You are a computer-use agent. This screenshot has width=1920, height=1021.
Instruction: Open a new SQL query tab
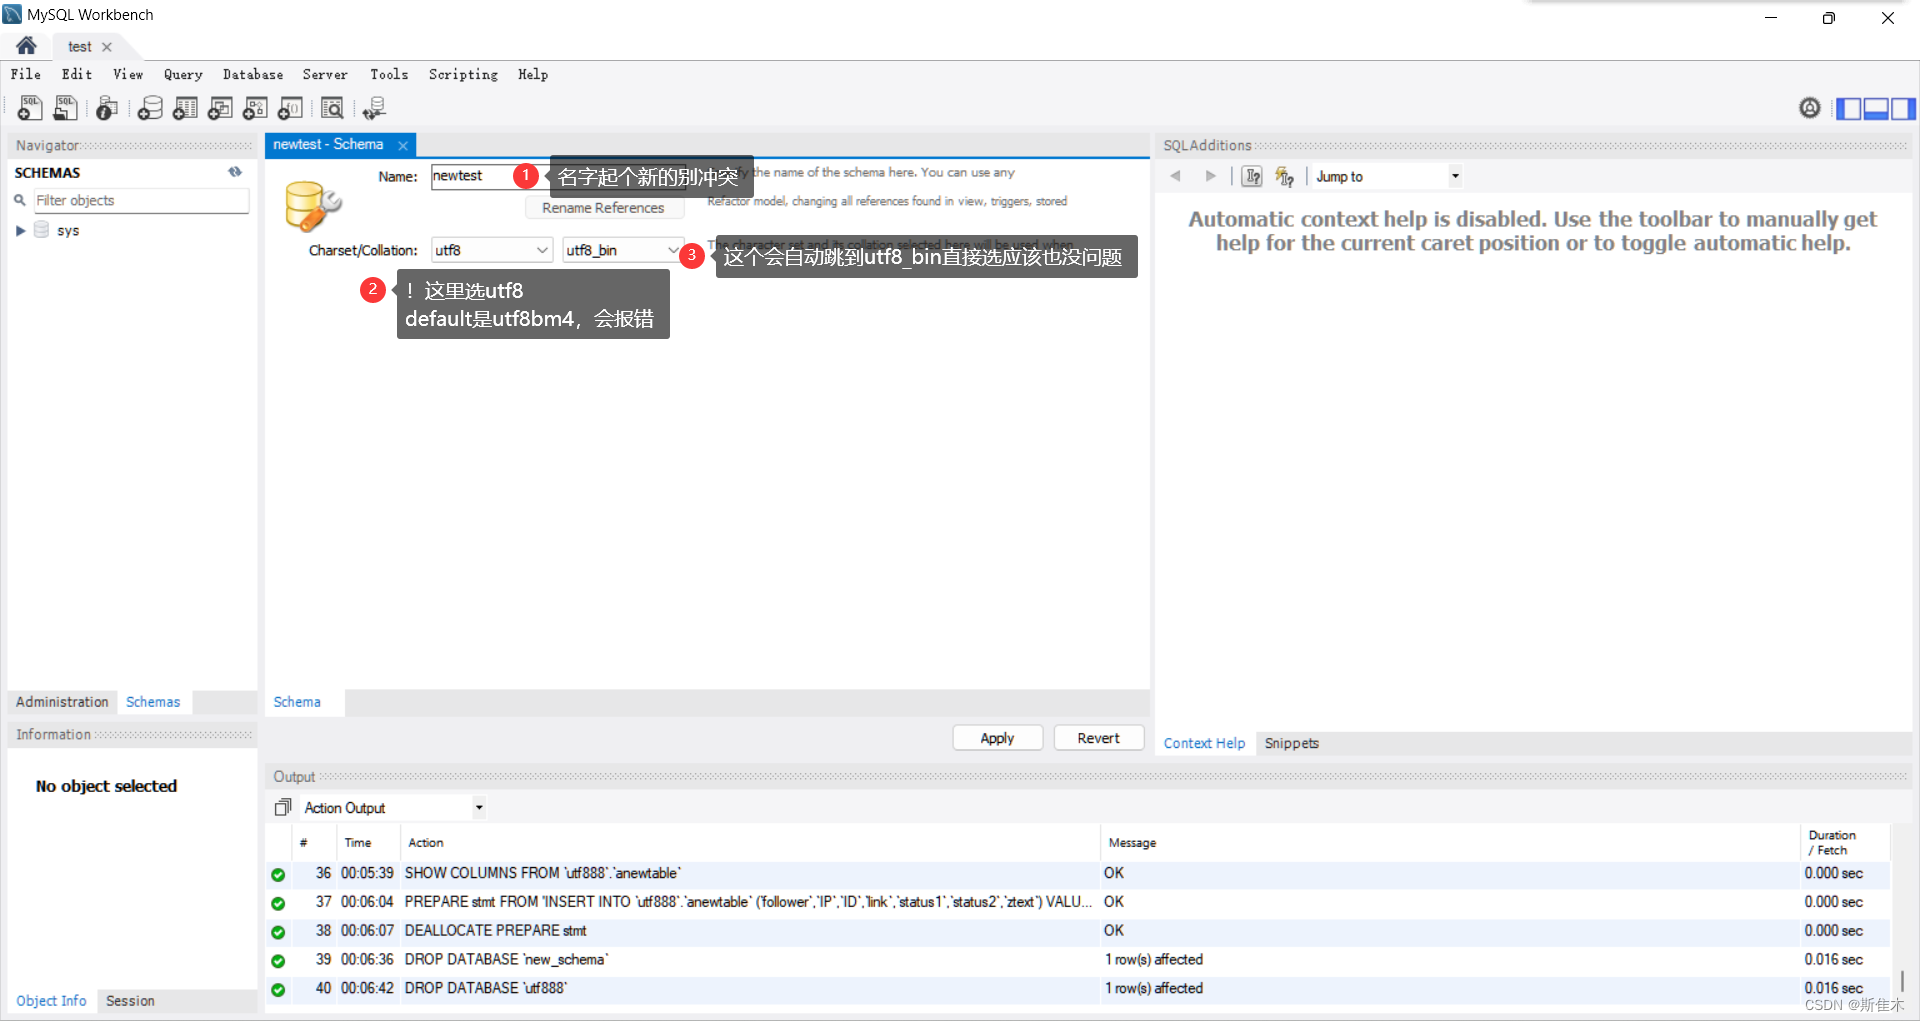point(29,108)
